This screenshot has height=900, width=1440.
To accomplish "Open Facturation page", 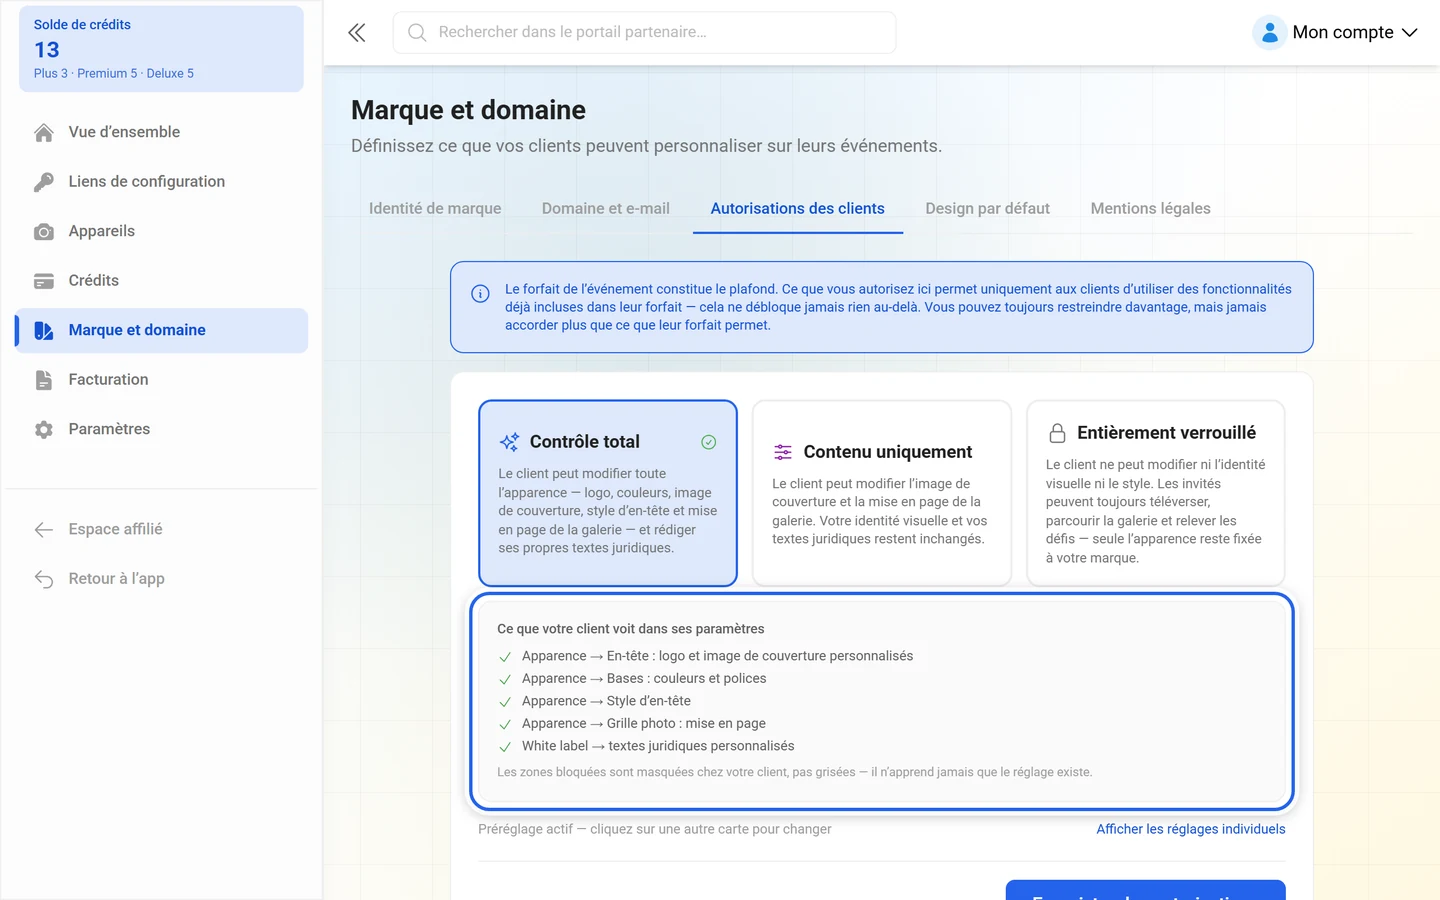I will point(162,380).
